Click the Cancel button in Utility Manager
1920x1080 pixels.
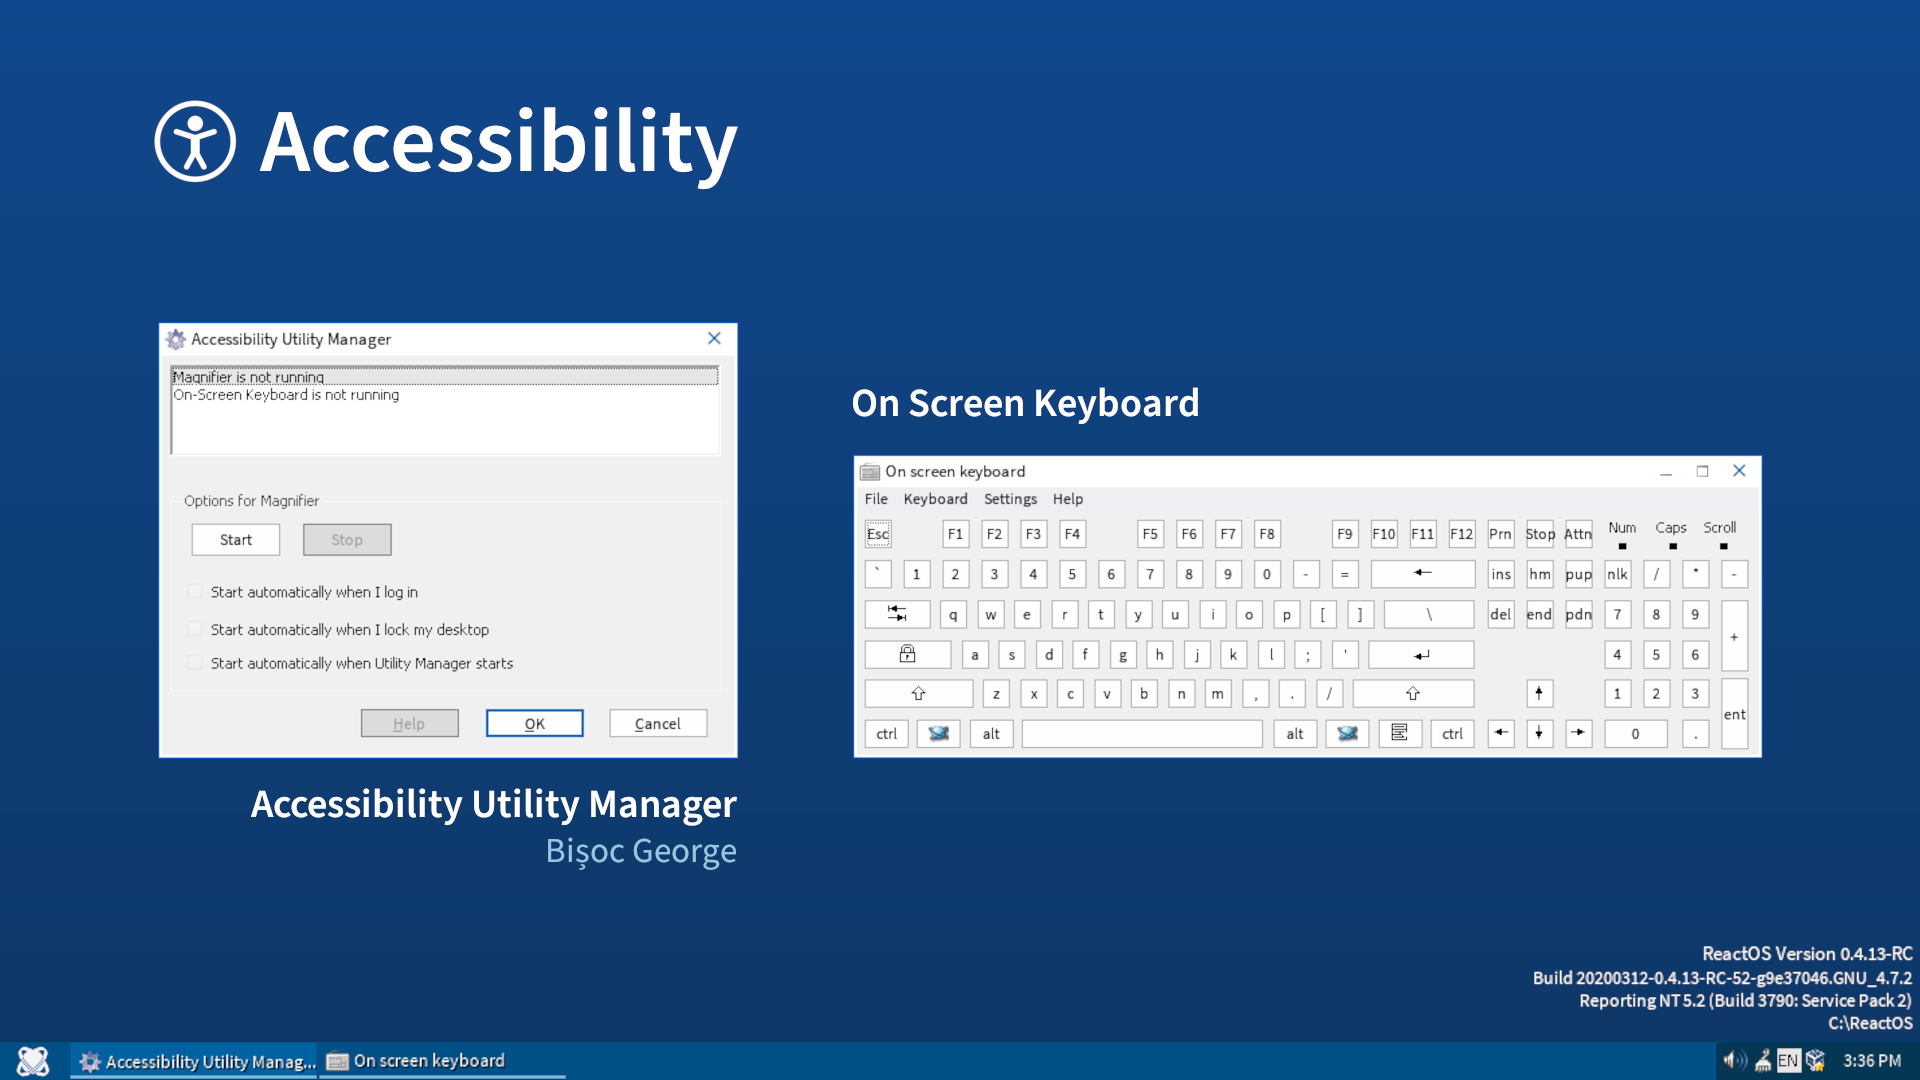click(658, 723)
